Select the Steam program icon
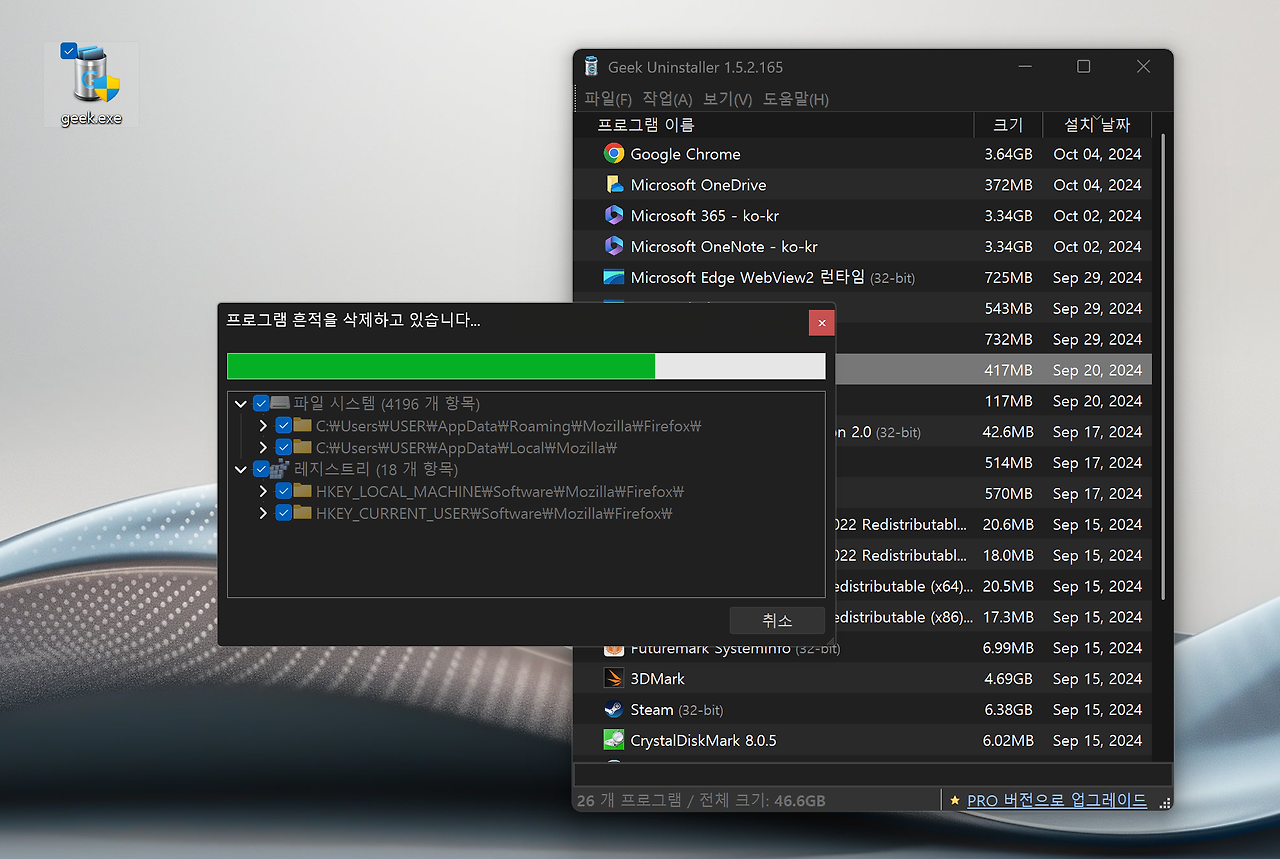 point(614,710)
